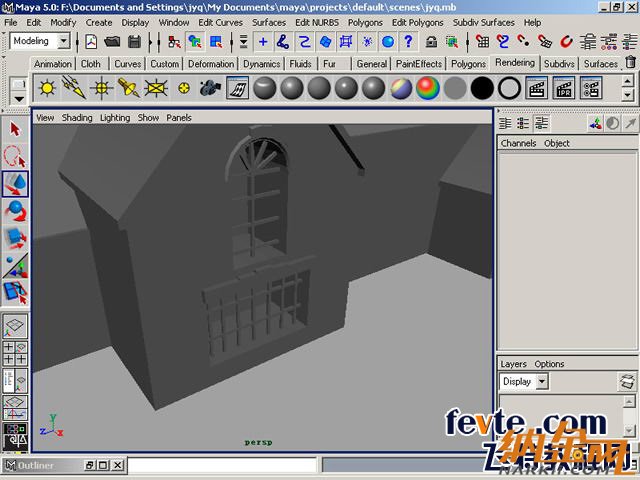Select the arrow Select tool
This screenshot has height=480, width=640.
pyautogui.click(x=15, y=129)
